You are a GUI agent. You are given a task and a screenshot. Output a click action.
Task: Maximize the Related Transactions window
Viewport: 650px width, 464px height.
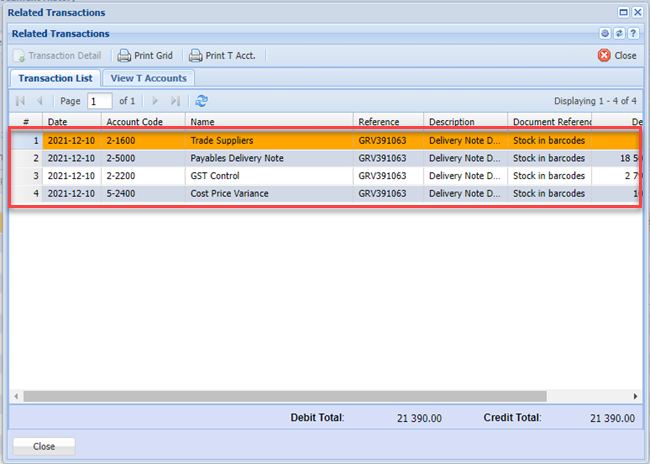623,12
